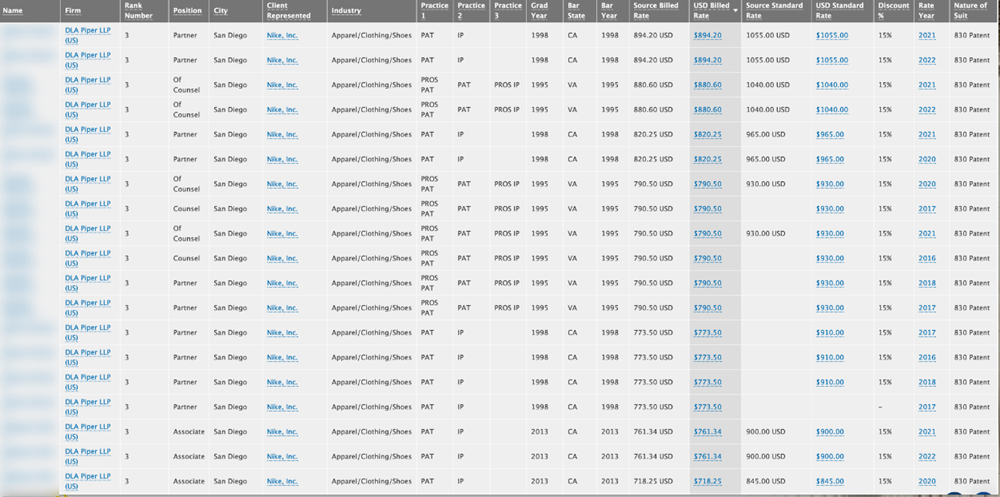Open the $845.00 standard rate link
Image resolution: width=1000 pixels, height=497 pixels.
(x=830, y=481)
